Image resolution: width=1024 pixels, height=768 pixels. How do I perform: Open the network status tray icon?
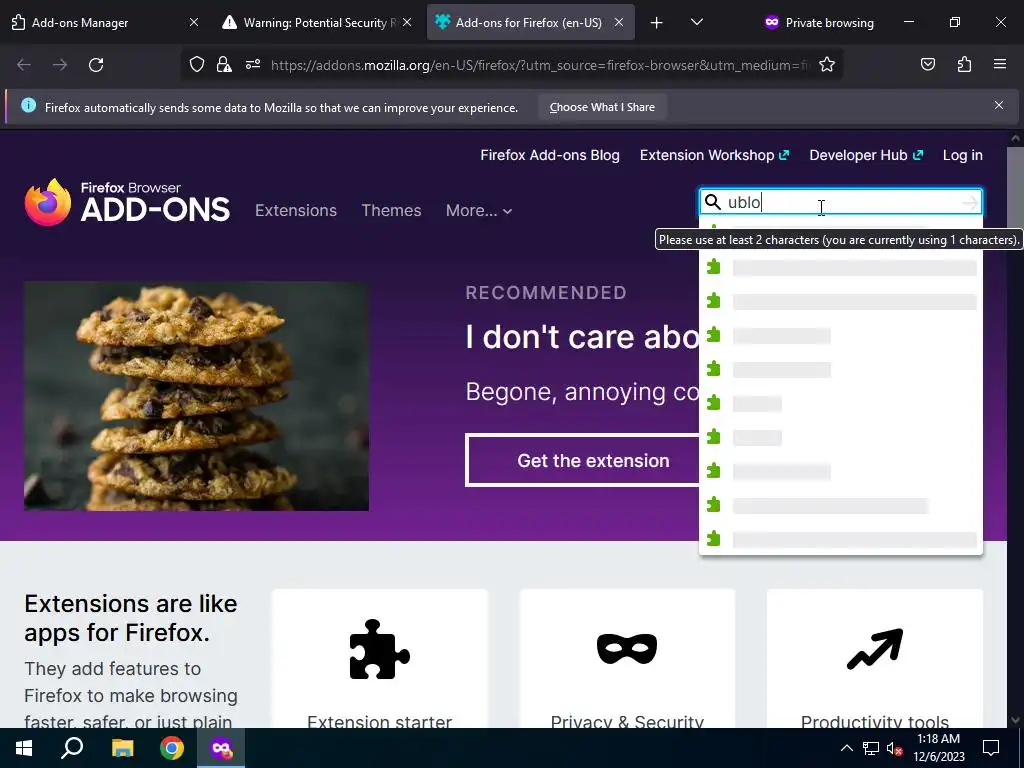pos(871,748)
